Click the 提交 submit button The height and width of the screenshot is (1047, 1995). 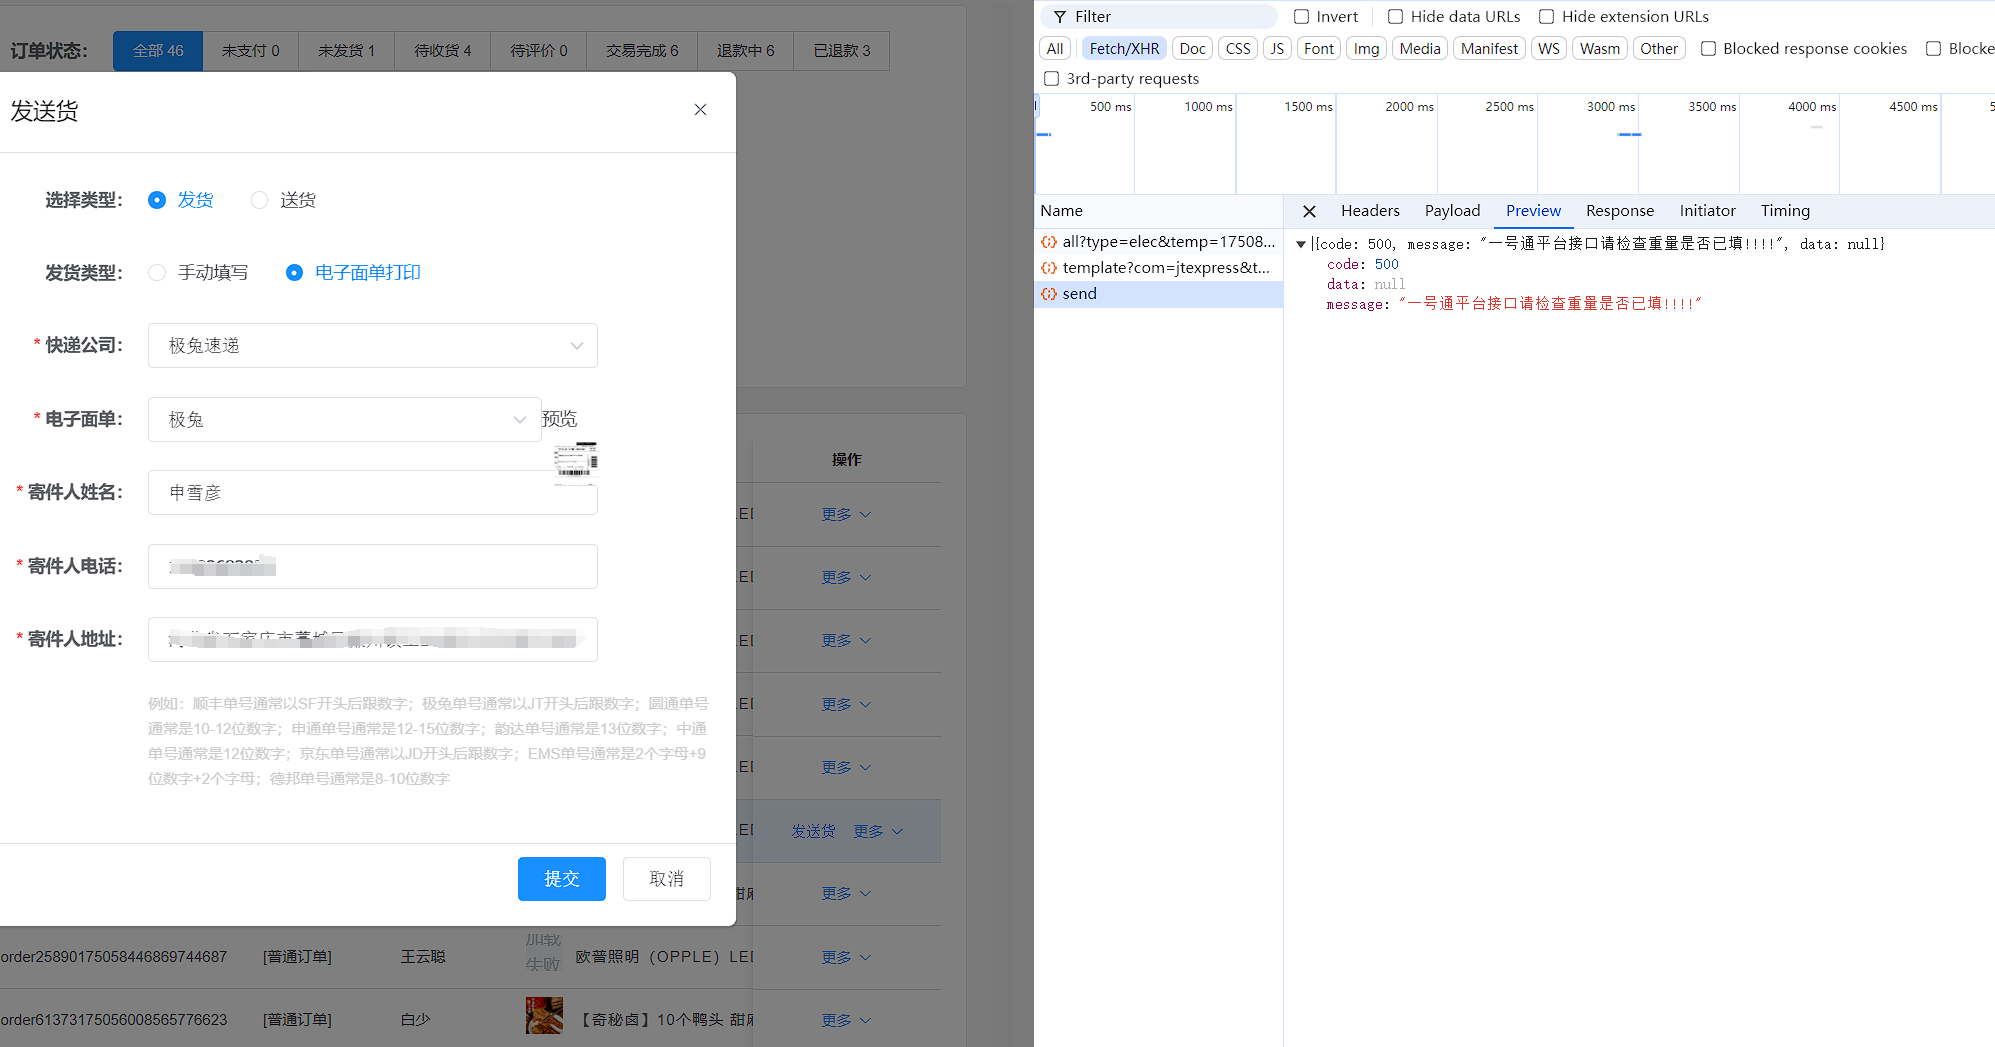[562, 879]
